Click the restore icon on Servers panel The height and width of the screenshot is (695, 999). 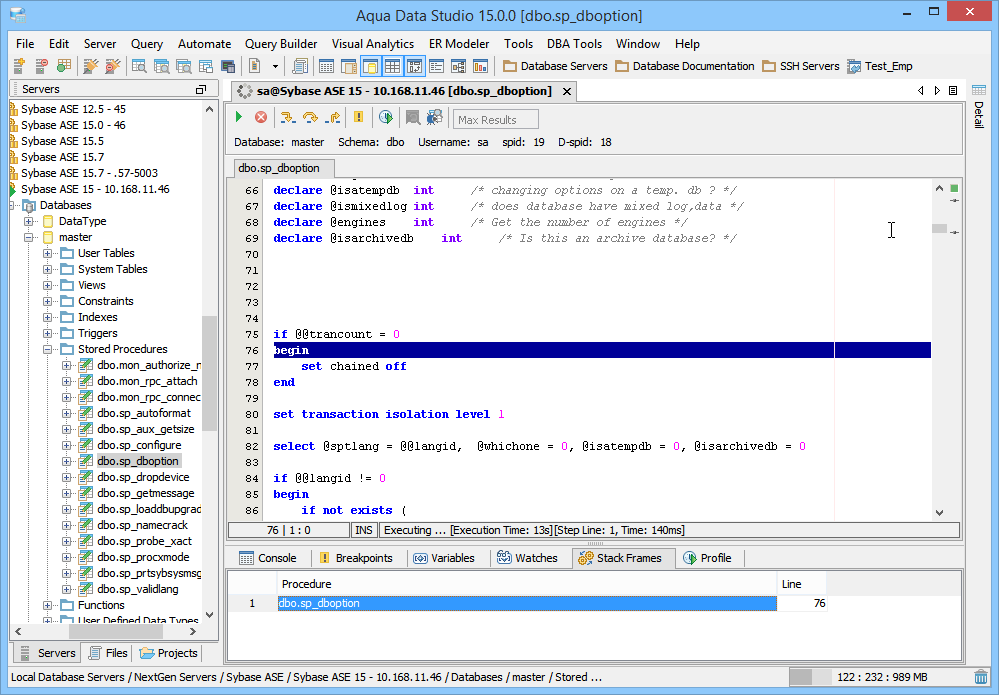[x=200, y=90]
